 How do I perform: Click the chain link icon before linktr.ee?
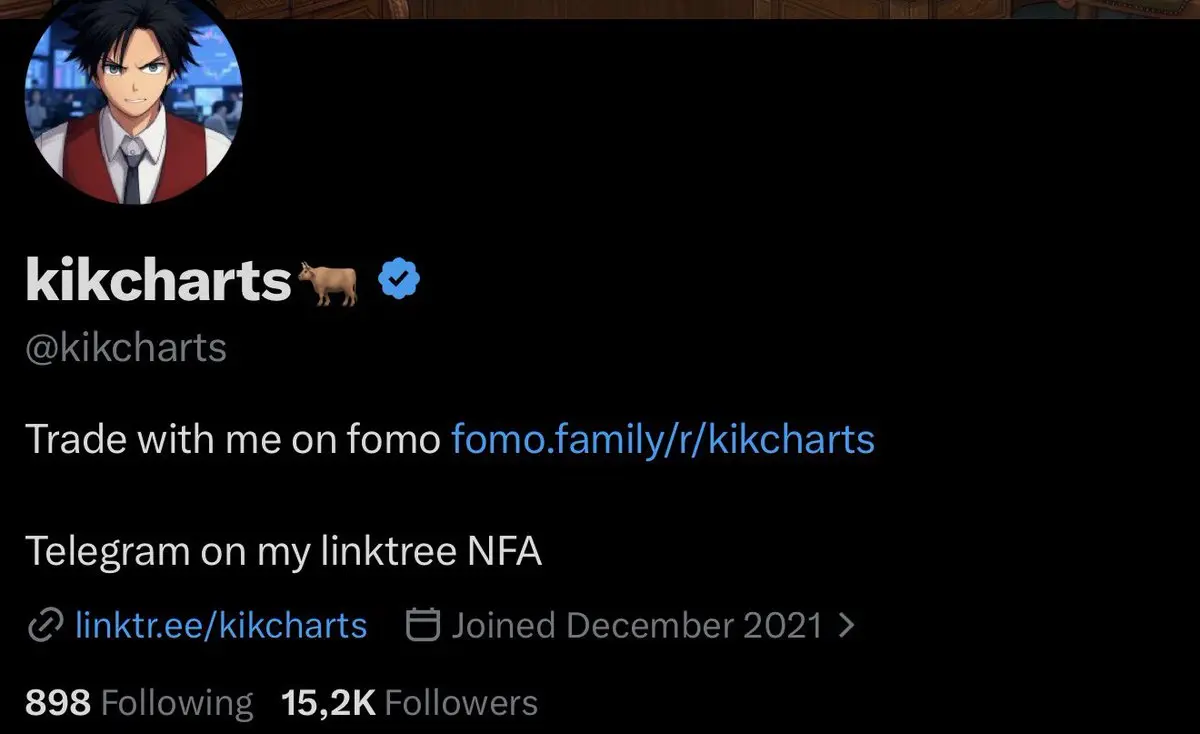(45, 626)
